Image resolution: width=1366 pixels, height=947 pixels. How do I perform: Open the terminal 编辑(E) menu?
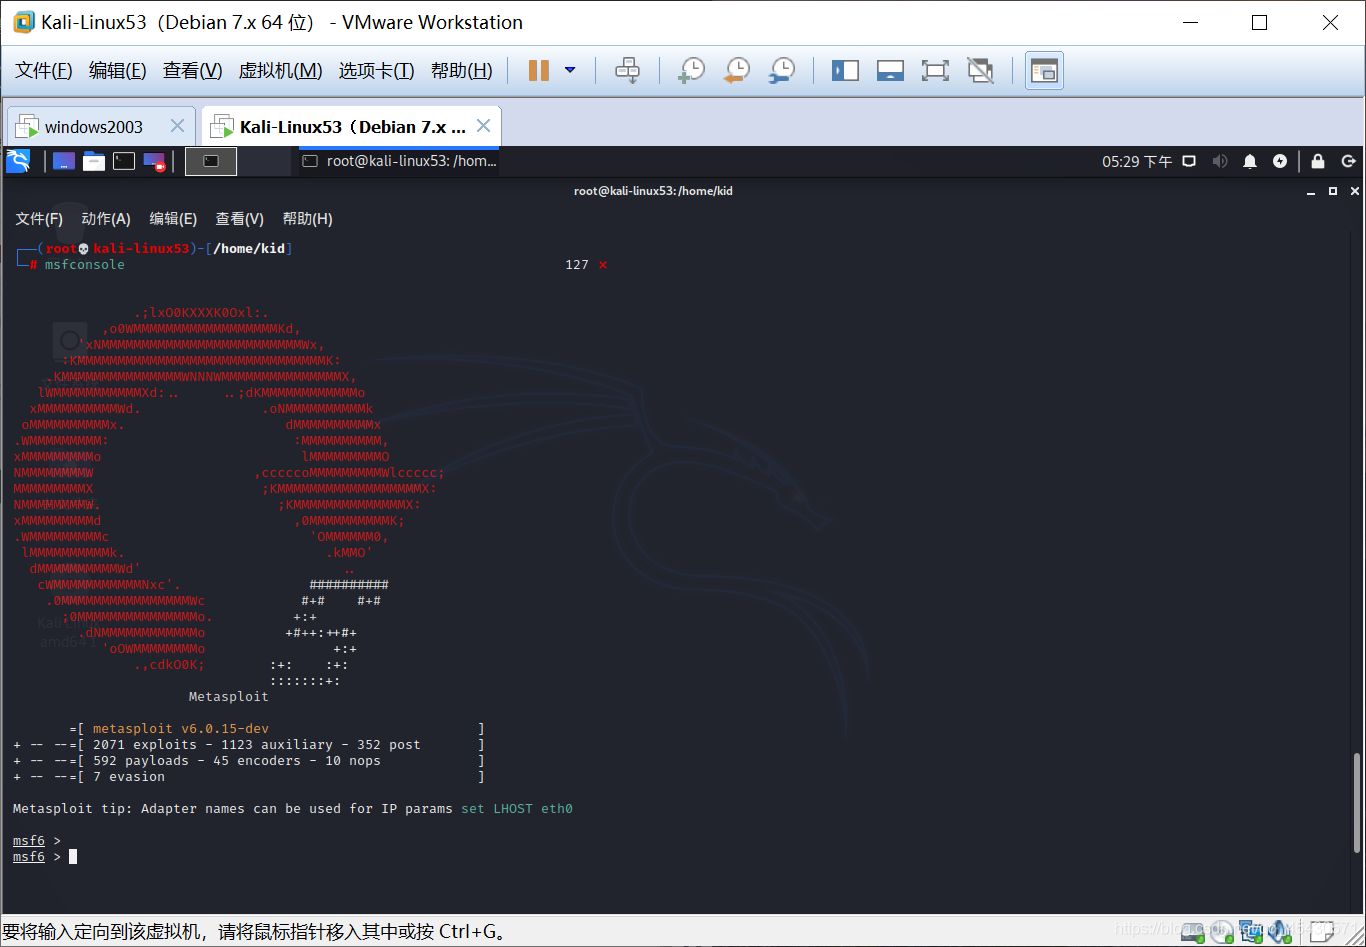173,219
